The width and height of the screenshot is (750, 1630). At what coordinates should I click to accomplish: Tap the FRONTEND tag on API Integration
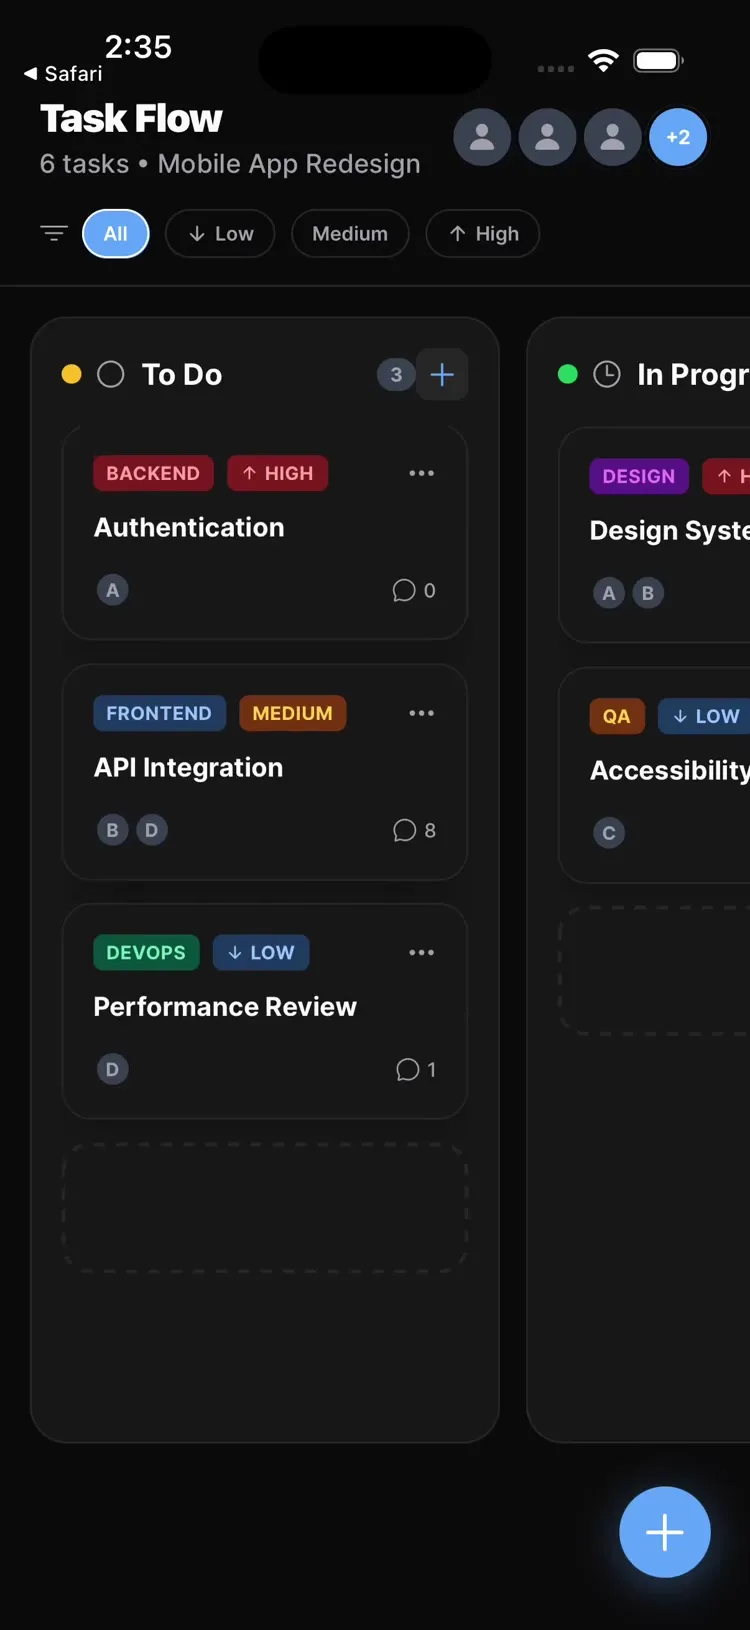159,713
